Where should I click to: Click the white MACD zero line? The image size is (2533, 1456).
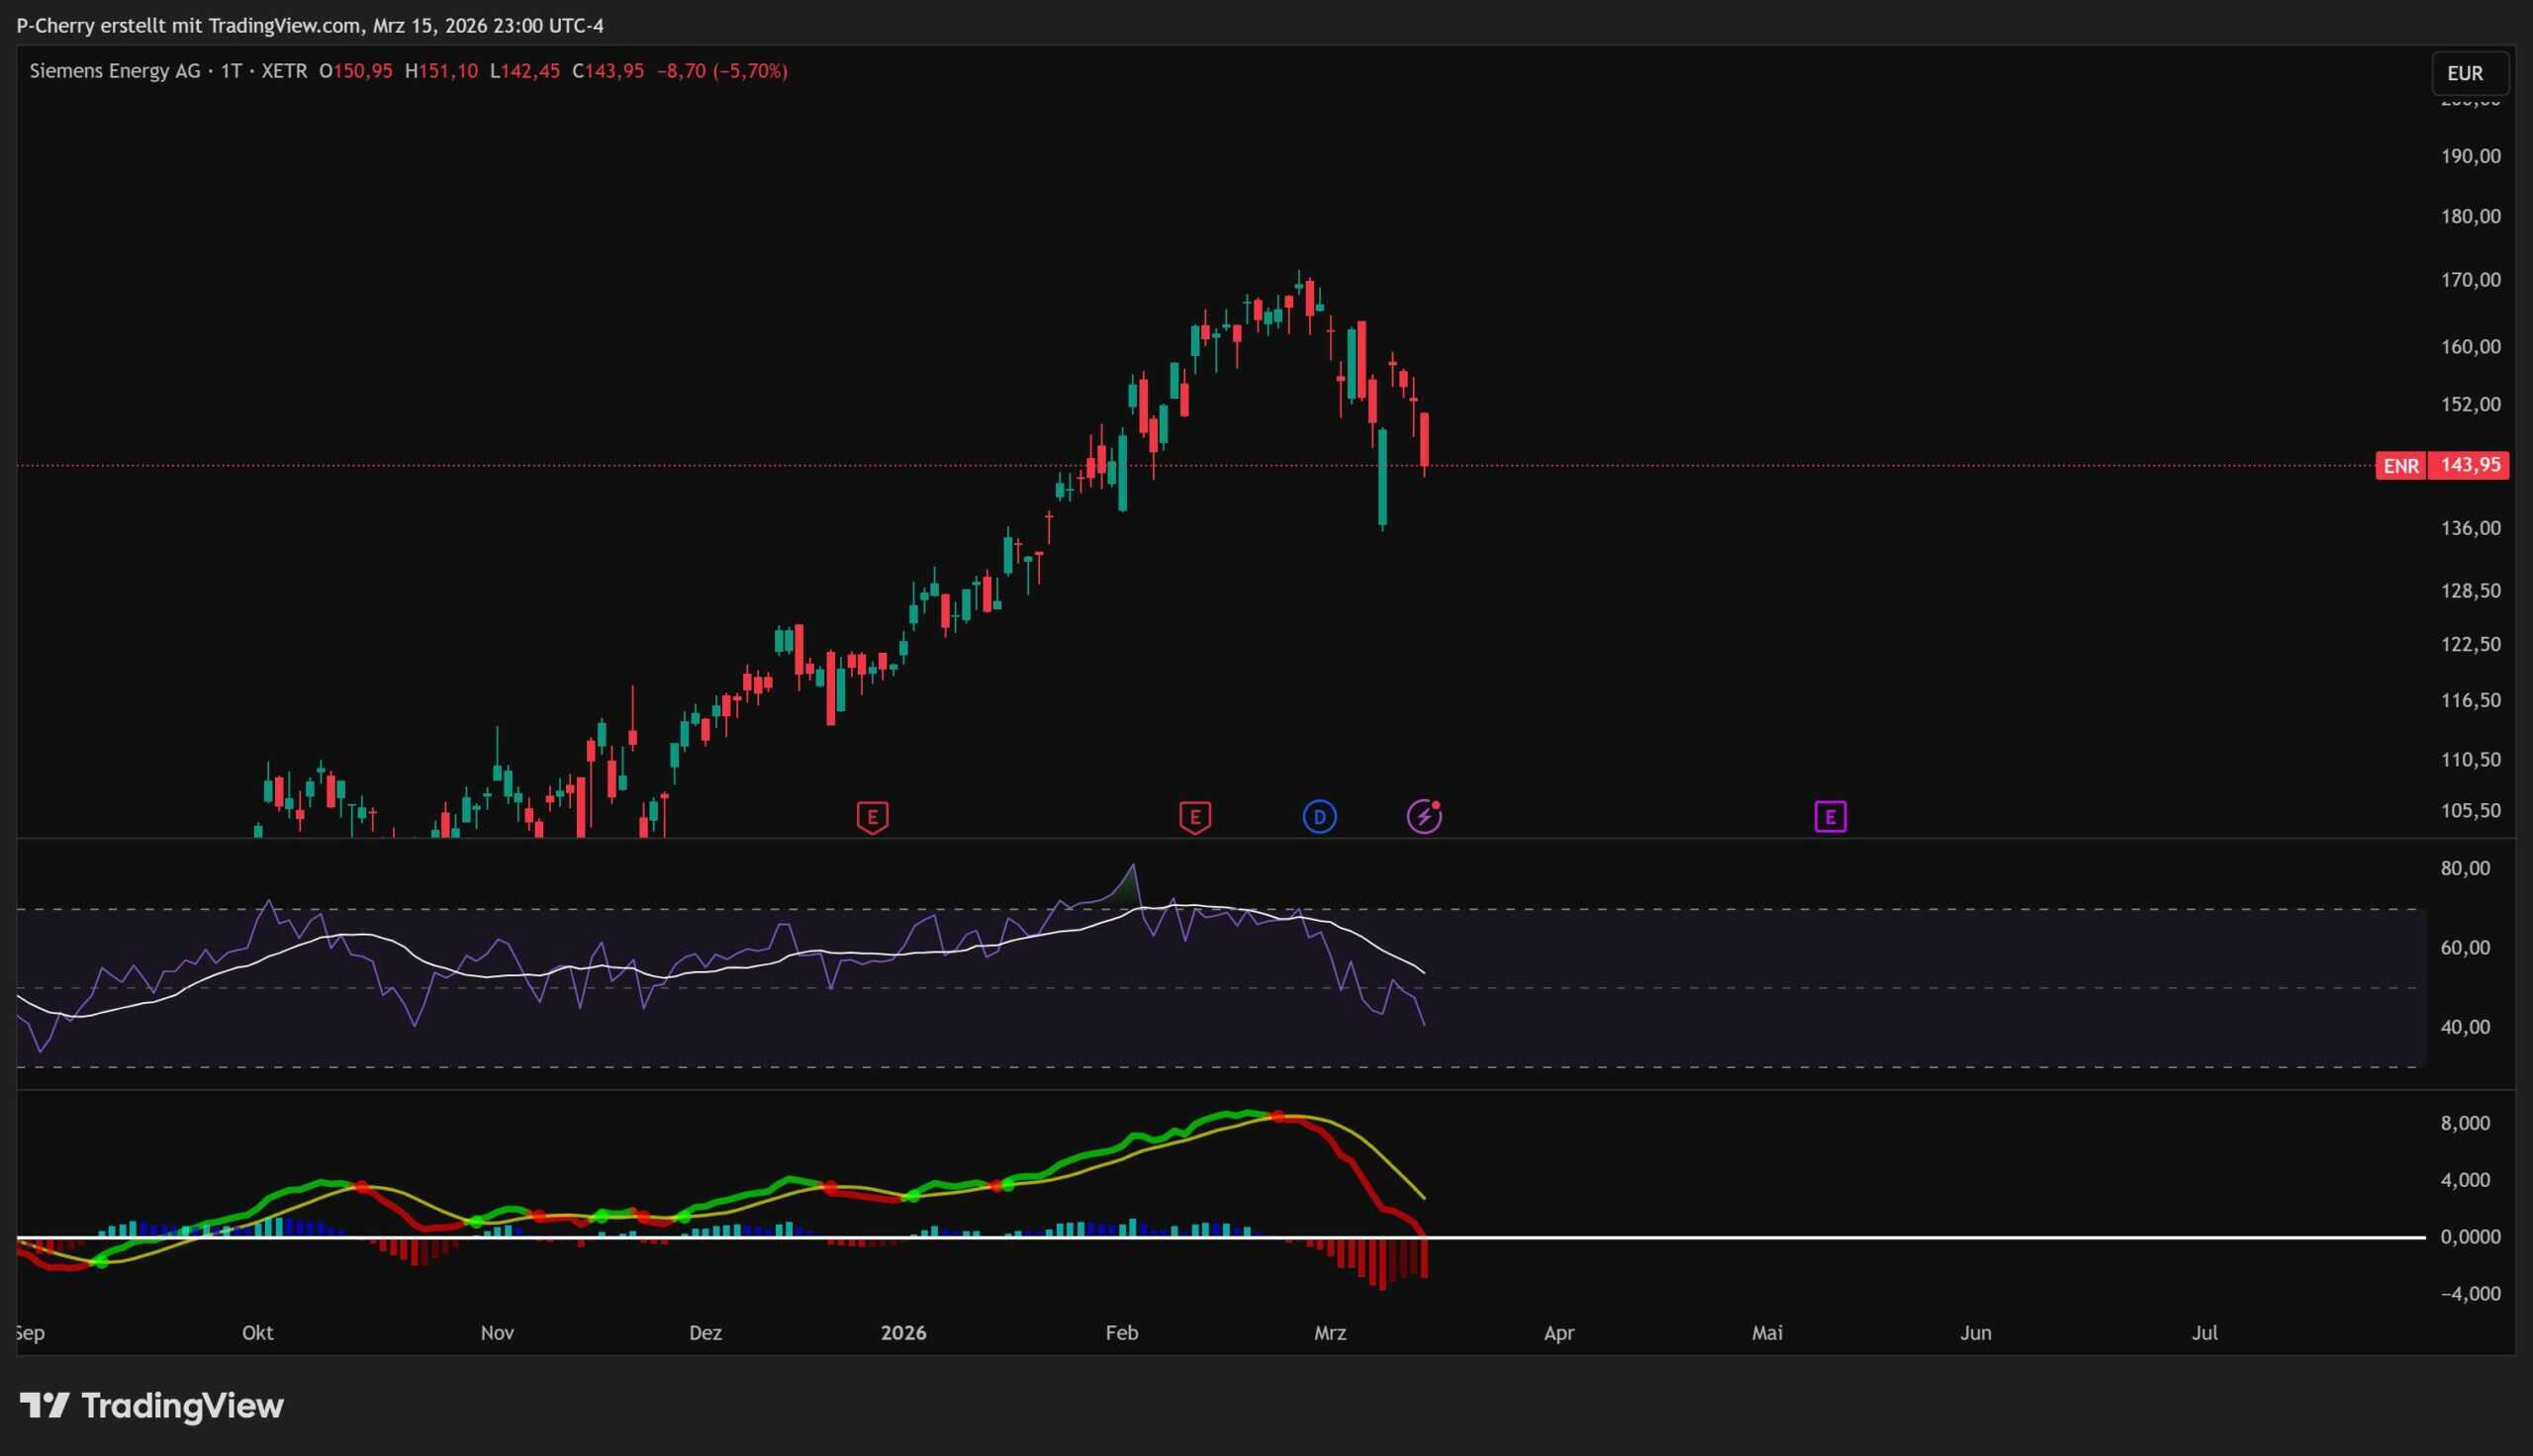[1800, 1237]
